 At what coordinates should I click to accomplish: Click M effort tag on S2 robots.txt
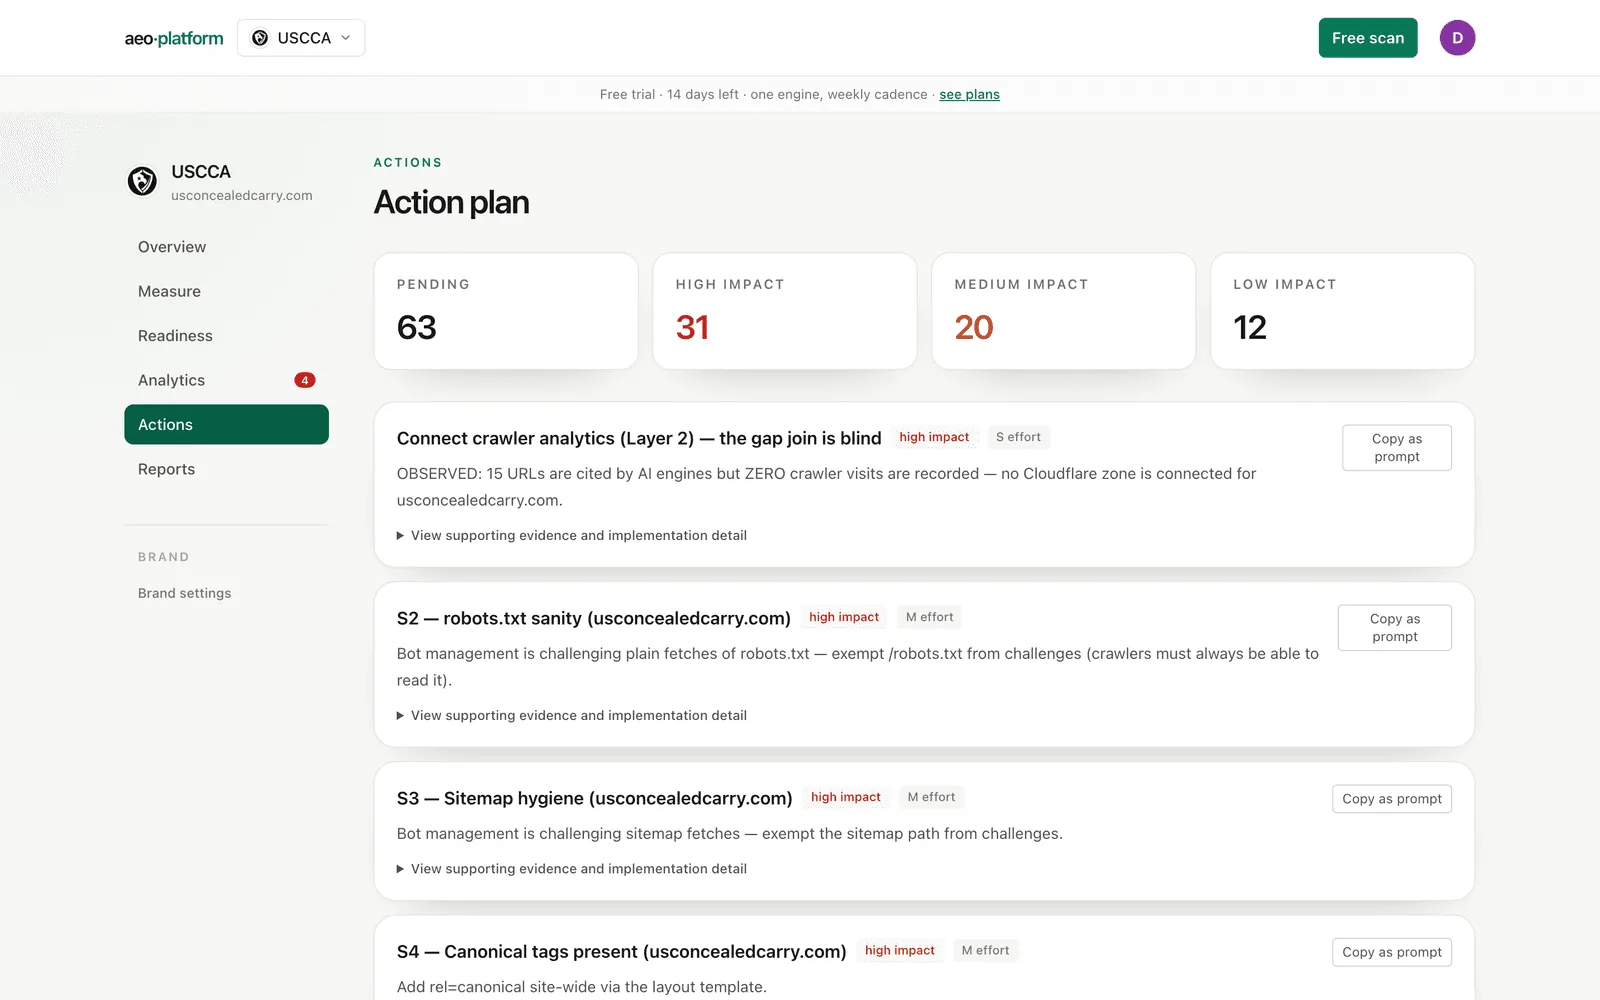coord(929,617)
